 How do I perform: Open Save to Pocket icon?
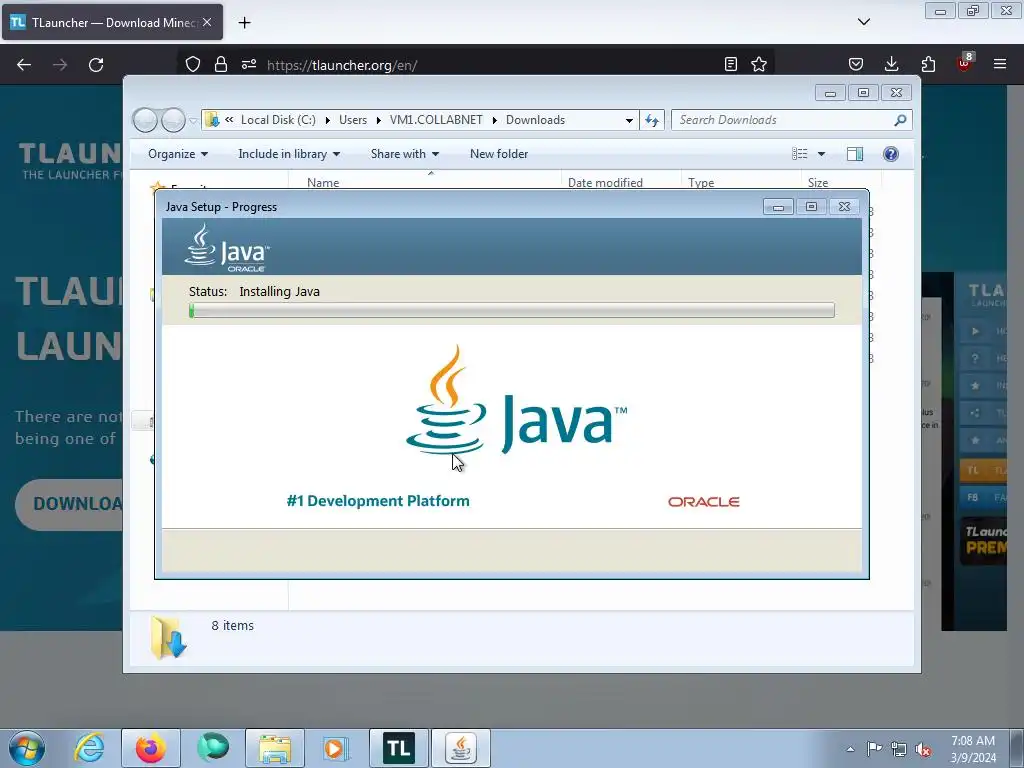pyautogui.click(x=856, y=64)
